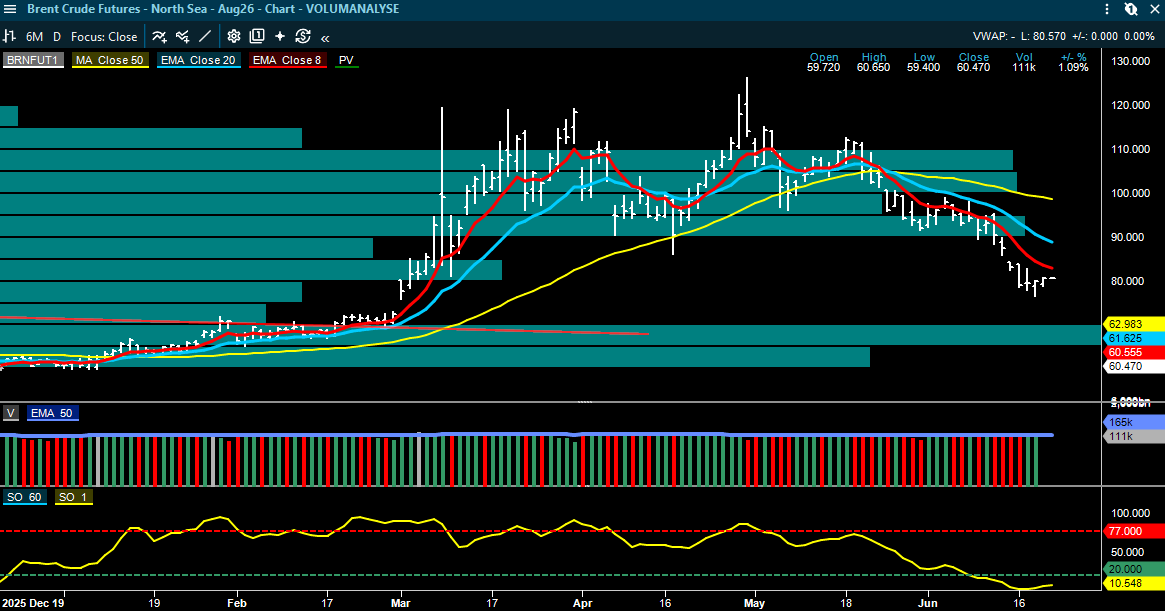The height and width of the screenshot is (611, 1165).
Task: Click the yellow 62.983 price tag
Action: (1135, 324)
